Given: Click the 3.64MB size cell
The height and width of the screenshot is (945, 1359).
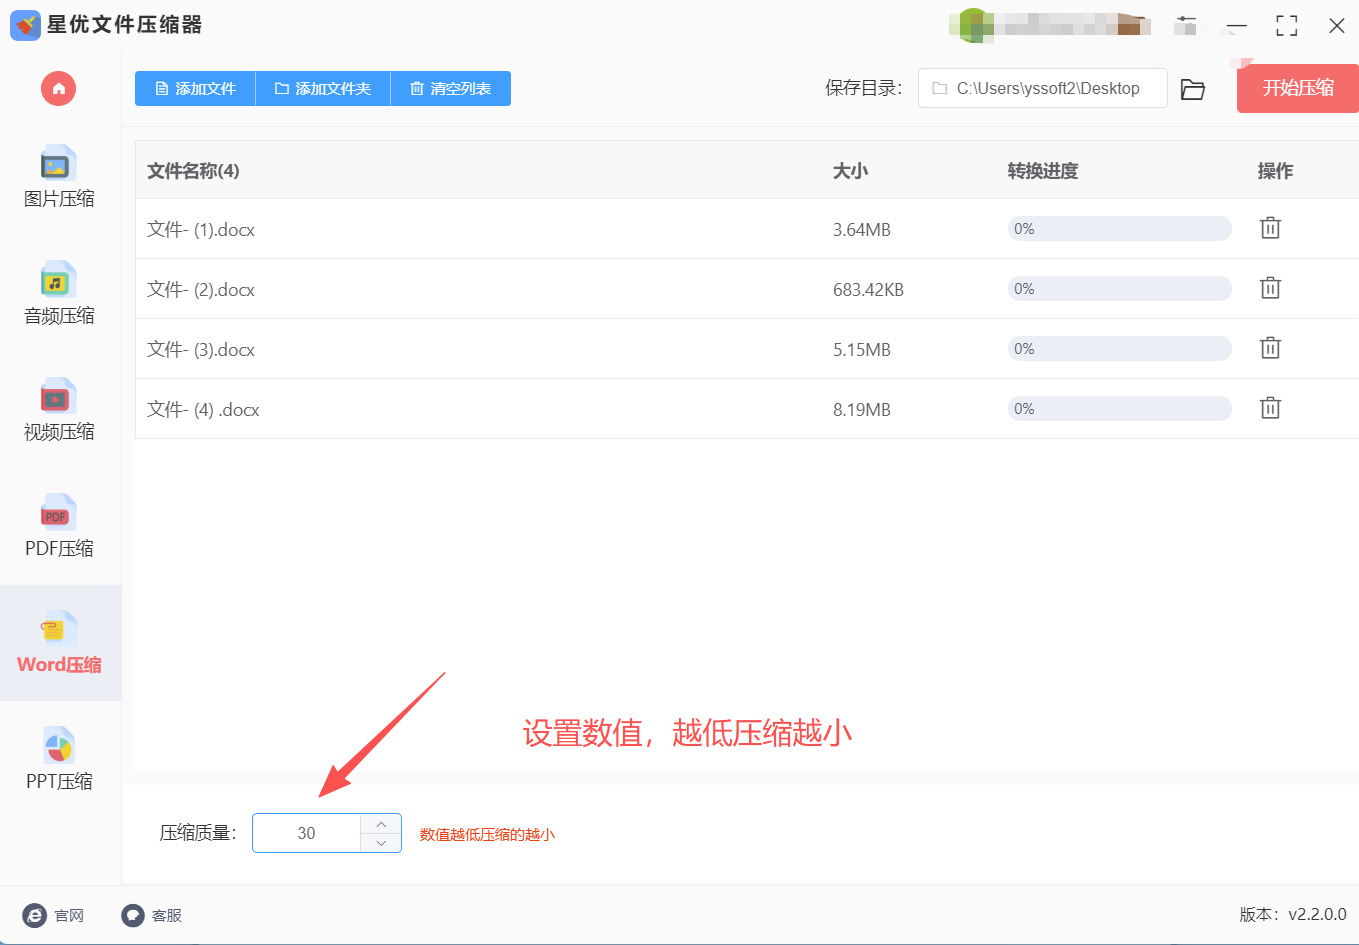Looking at the screenshot, I should 862,230.
